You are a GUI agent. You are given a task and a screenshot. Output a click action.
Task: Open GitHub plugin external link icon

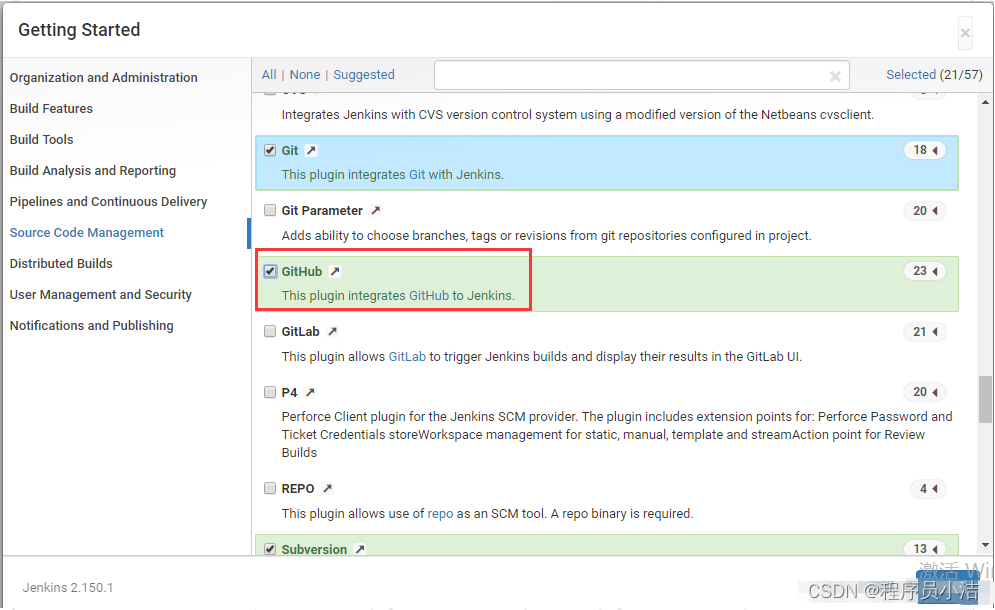[x=335, y=271]
